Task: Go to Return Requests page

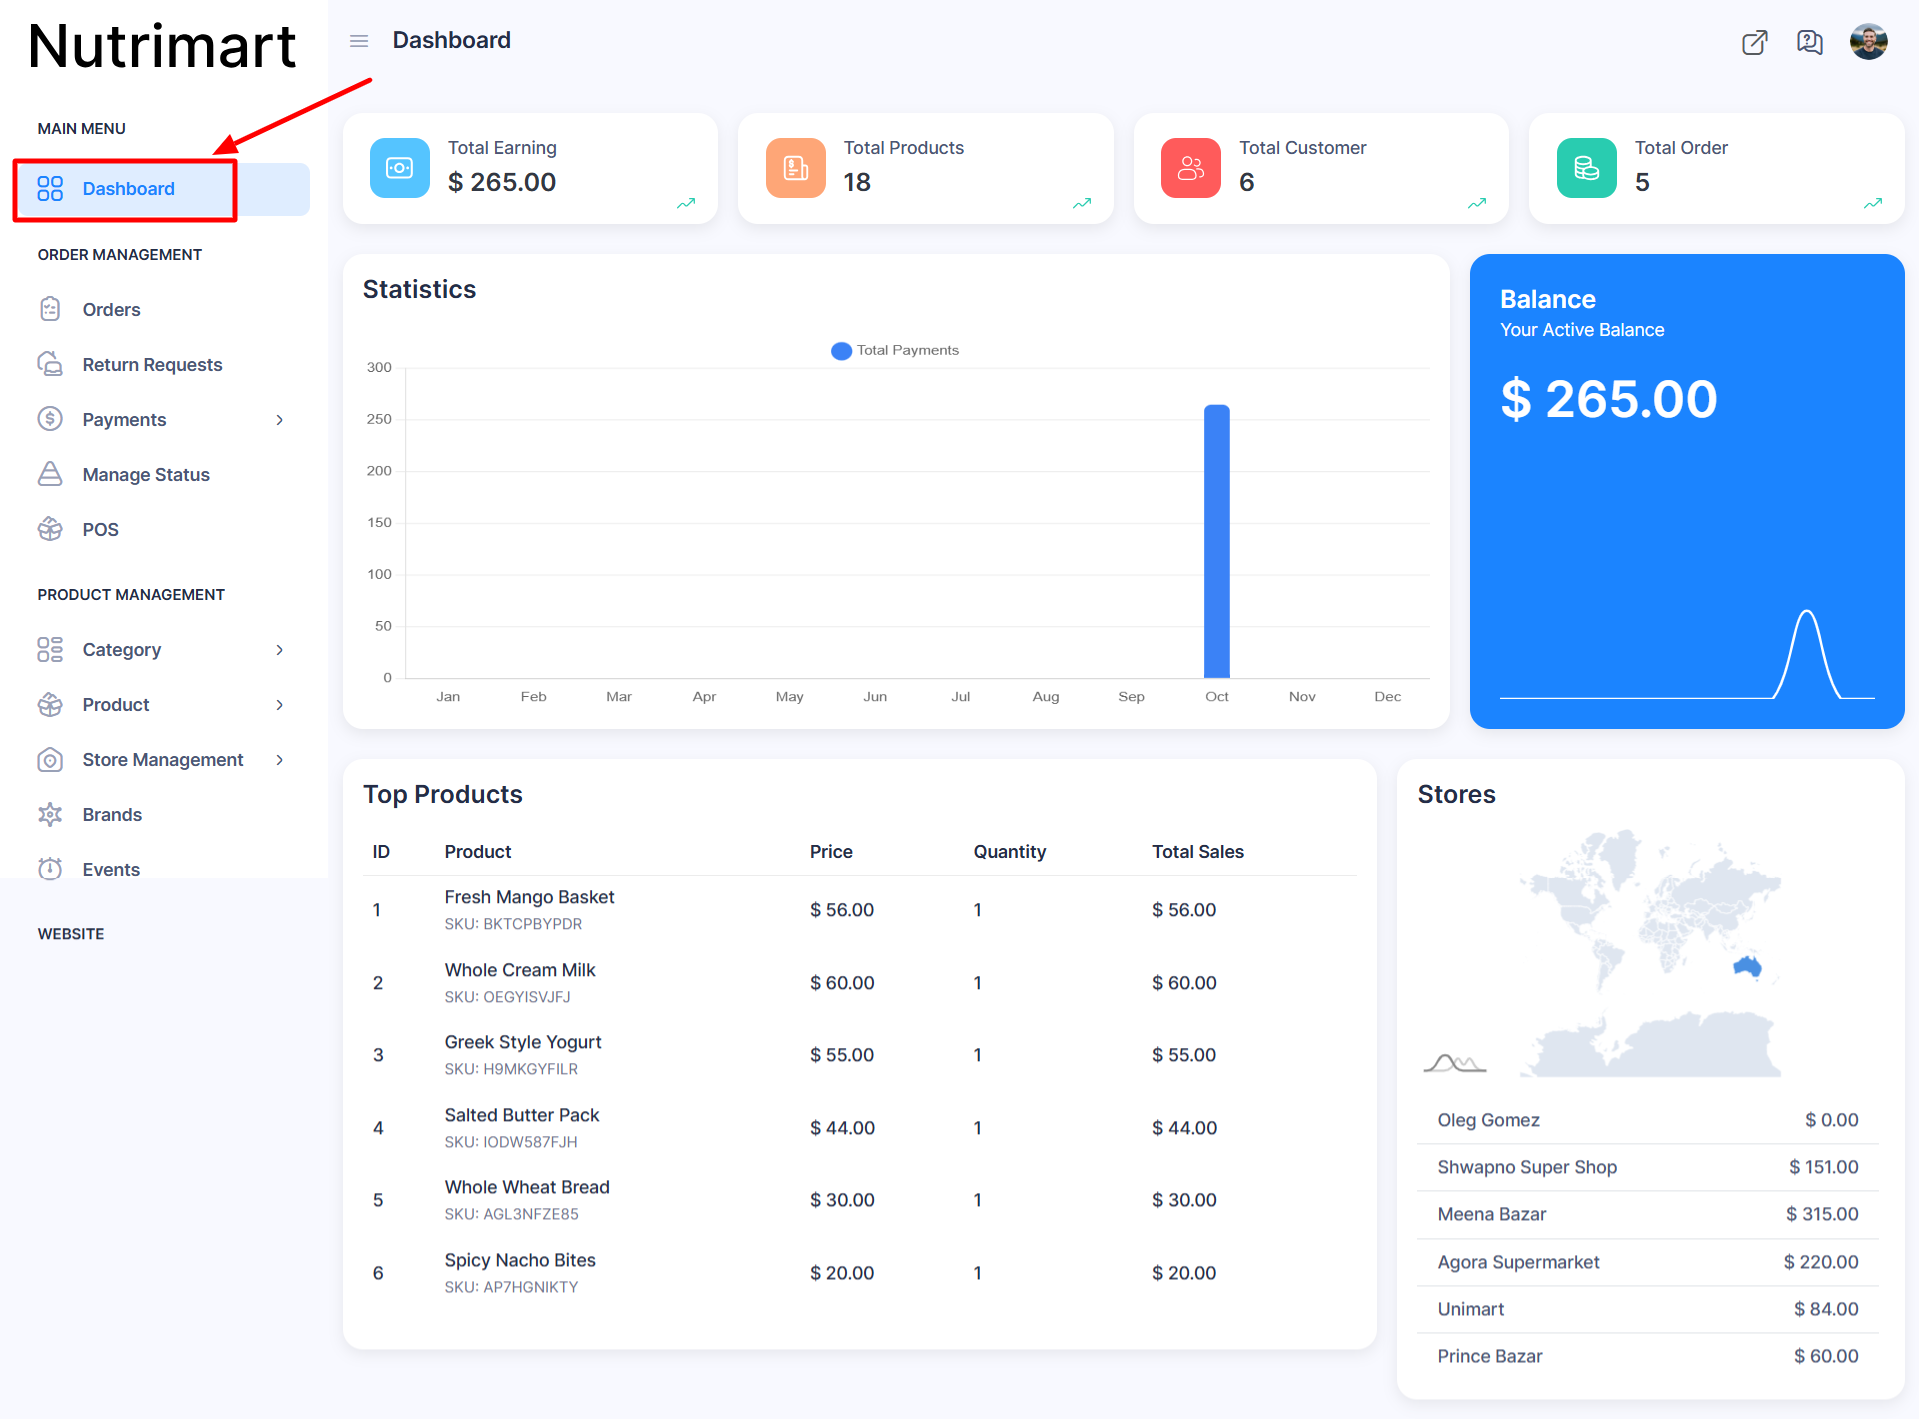Action: pyautogui.click(x=152, y=365)
